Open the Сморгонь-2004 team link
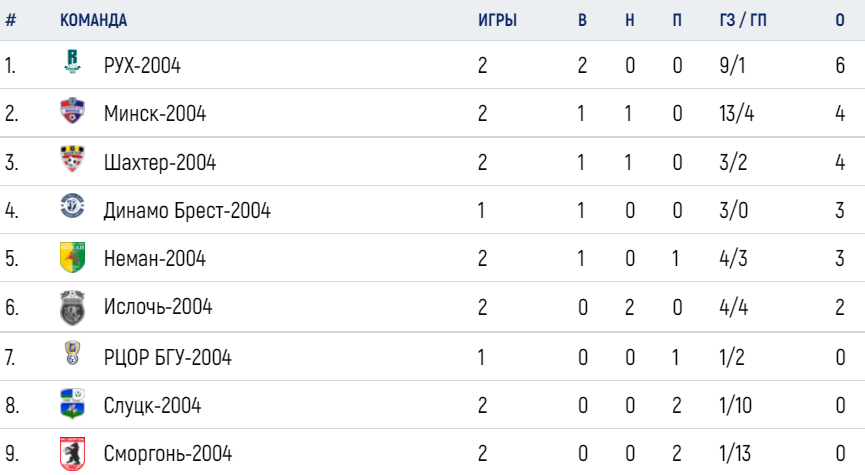The height and width of the screenshot is (475, 865). (x=168, y=453)
